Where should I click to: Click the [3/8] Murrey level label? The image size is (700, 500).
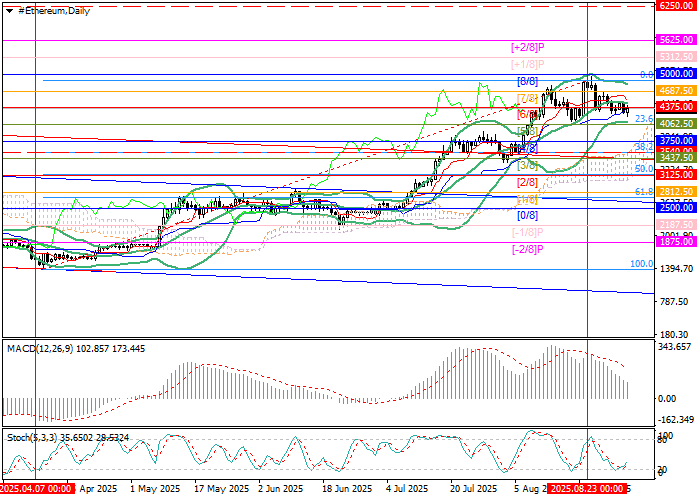point(527,165)
